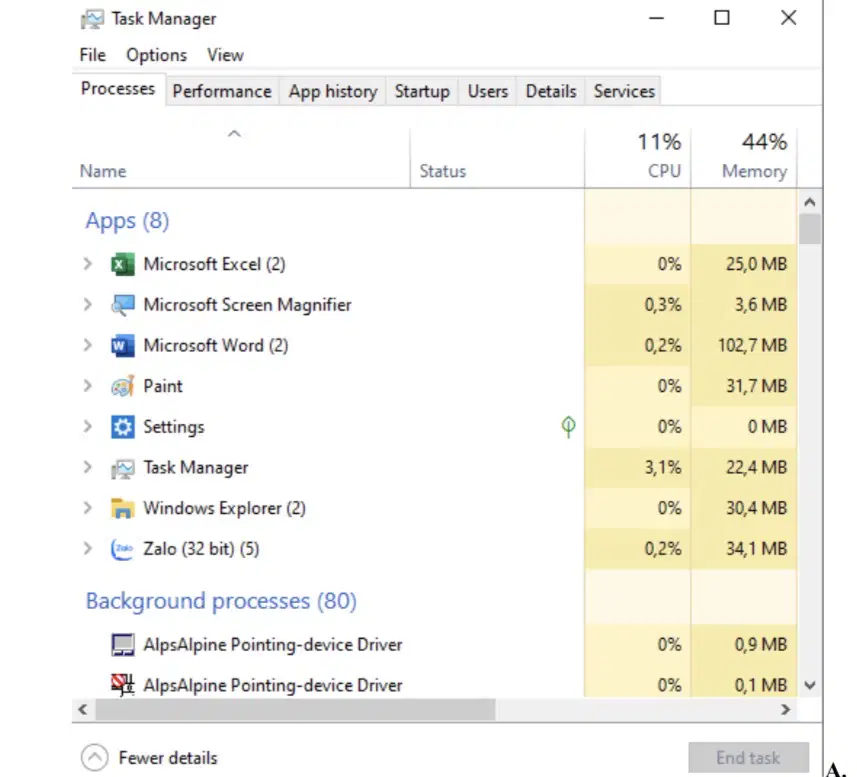The image size is (857, 777).
Task: Click the 25,0 MB memory value for Excel
Action: click(x=756, y=264)
